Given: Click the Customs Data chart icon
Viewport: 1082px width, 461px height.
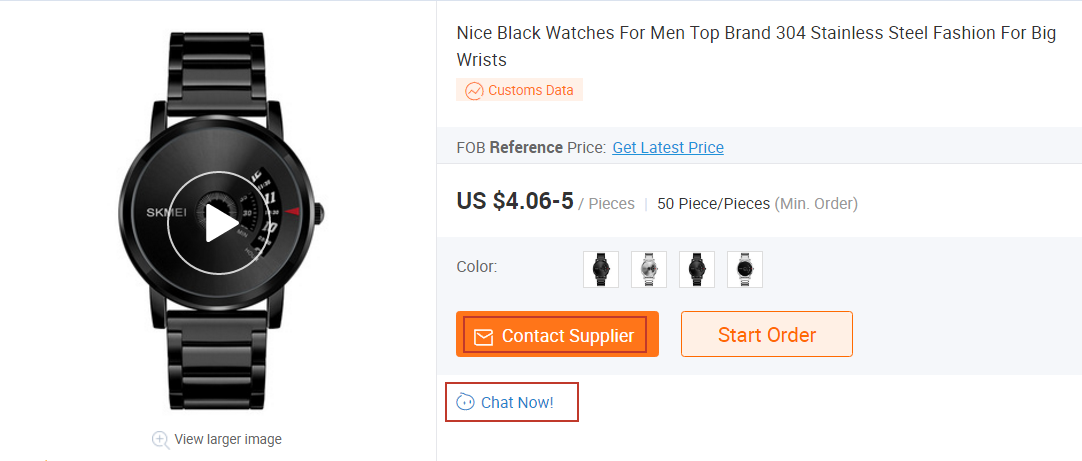Looking at the screenshot, I should click(473, 91).
